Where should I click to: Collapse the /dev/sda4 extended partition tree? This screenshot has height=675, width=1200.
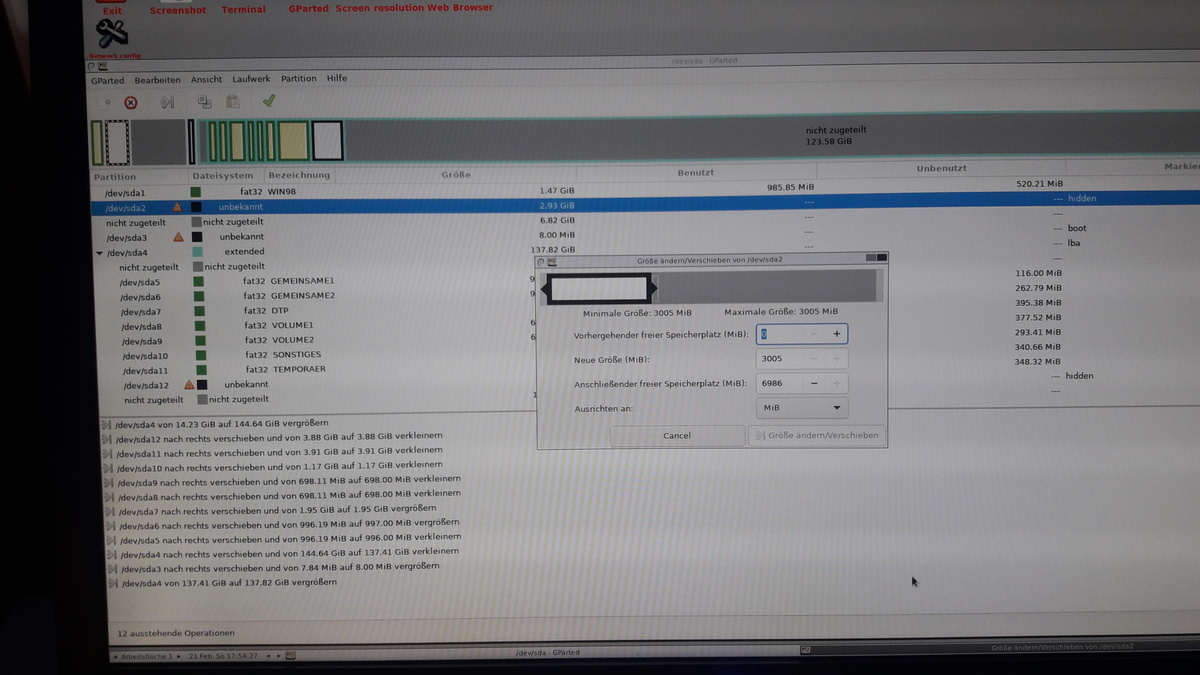pyautogui.click(x=98, y=253)
